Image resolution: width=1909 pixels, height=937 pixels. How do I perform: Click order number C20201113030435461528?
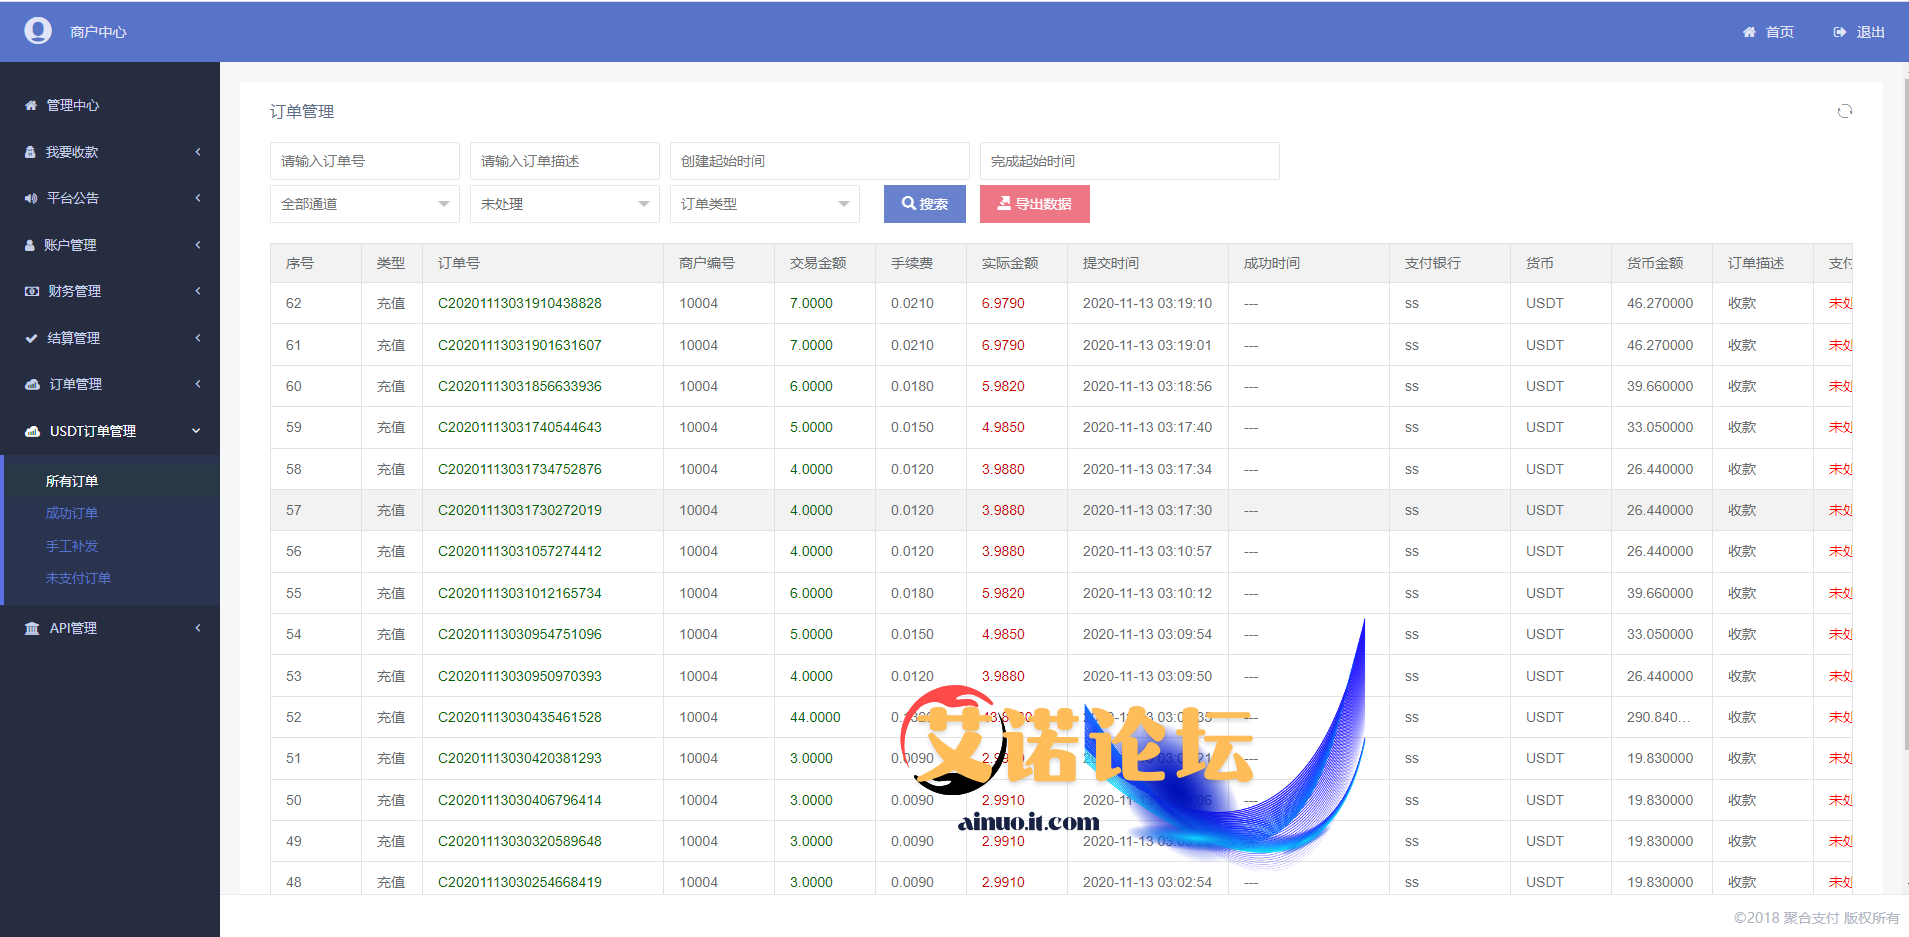click(520, 717)
